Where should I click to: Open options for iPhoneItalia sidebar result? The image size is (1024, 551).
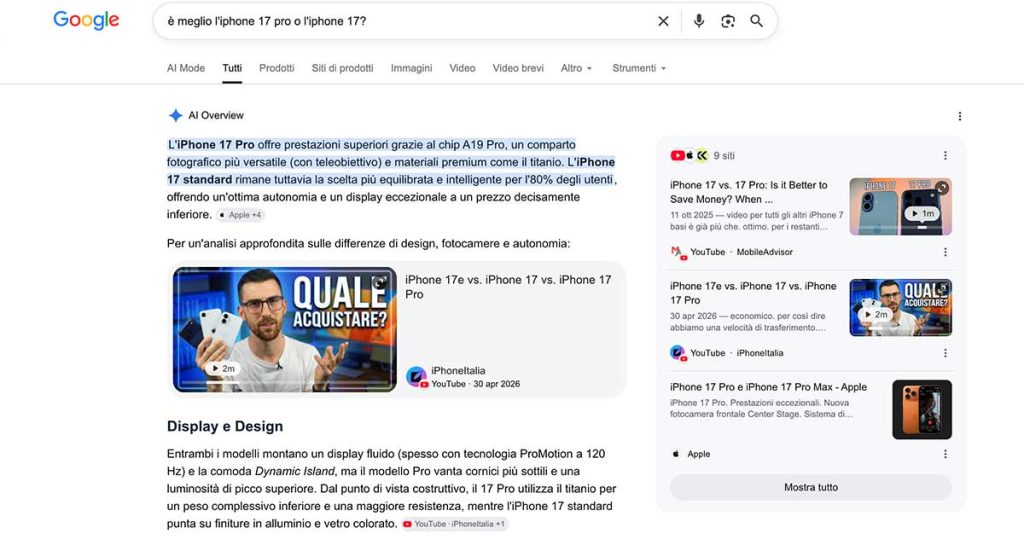(x=945, y=353)
